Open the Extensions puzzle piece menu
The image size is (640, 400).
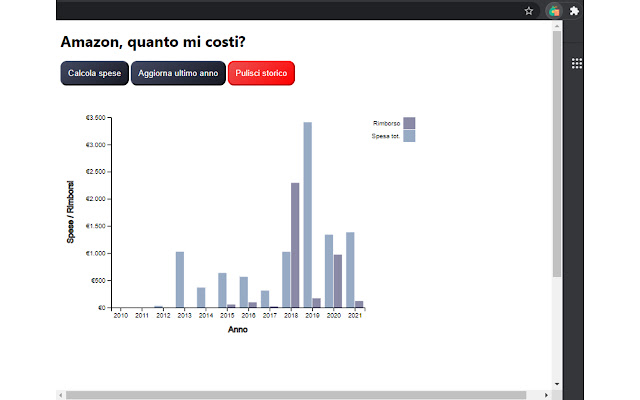(575, 11)
